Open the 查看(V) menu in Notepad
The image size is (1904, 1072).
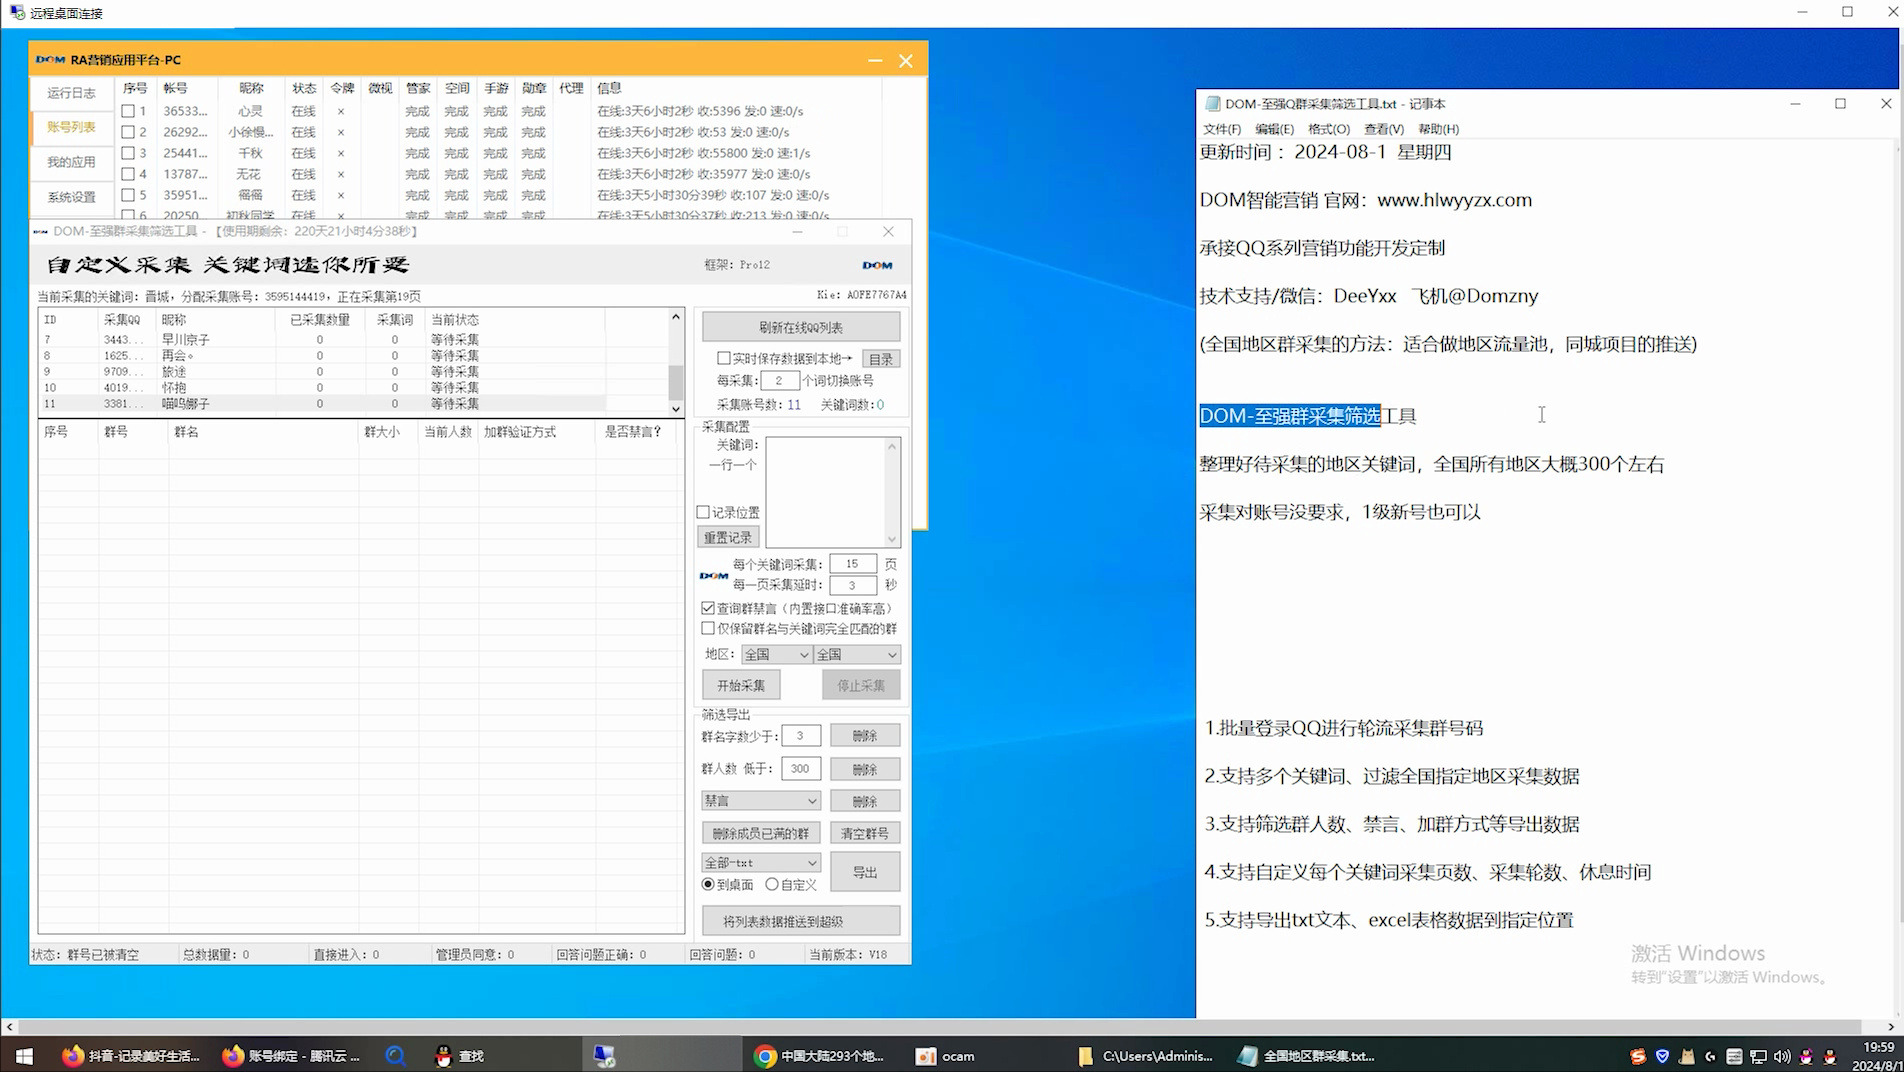click(1384, 129)
